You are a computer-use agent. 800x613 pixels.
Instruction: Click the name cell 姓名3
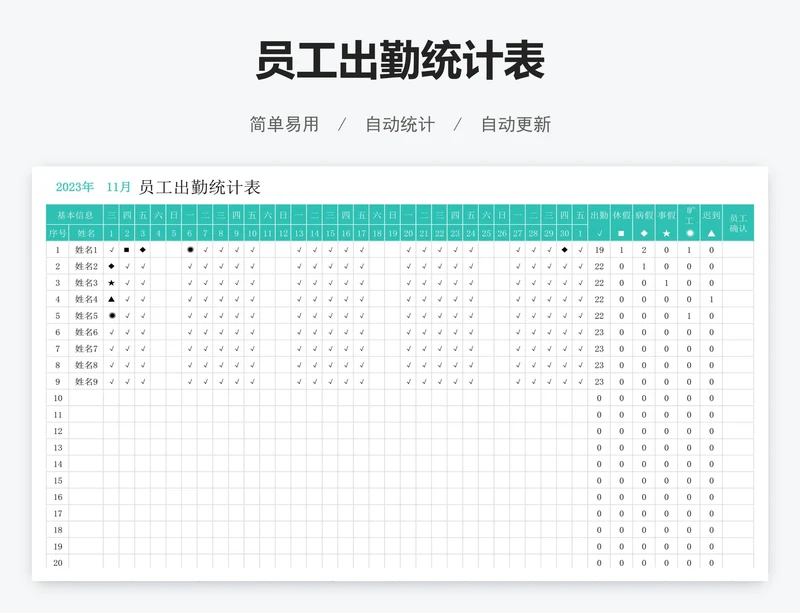tap(86, 283)
